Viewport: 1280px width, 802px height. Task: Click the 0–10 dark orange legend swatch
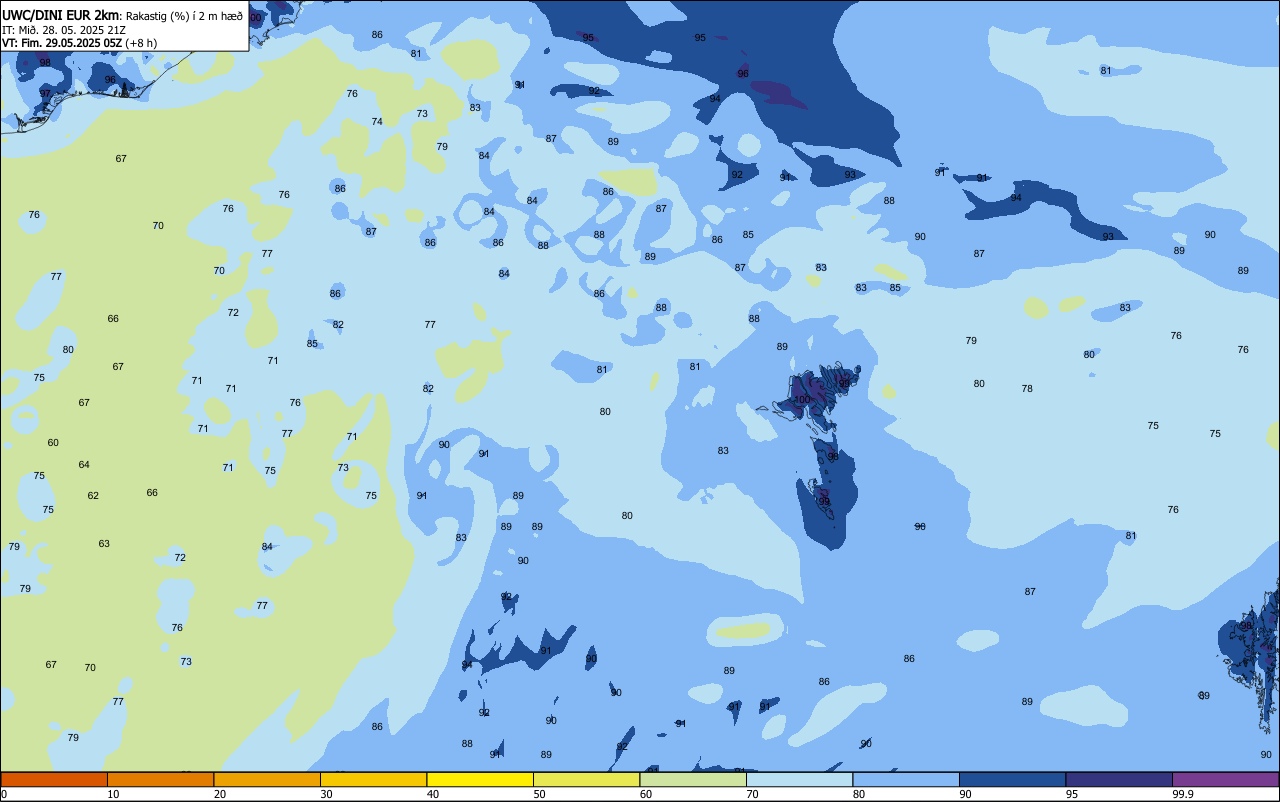coord(54,779)
